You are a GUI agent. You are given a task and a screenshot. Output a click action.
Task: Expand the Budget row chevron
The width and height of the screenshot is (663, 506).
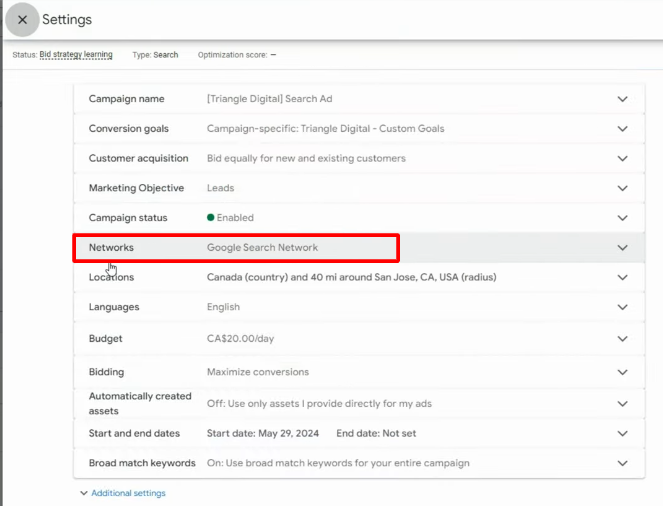(622, 339)
